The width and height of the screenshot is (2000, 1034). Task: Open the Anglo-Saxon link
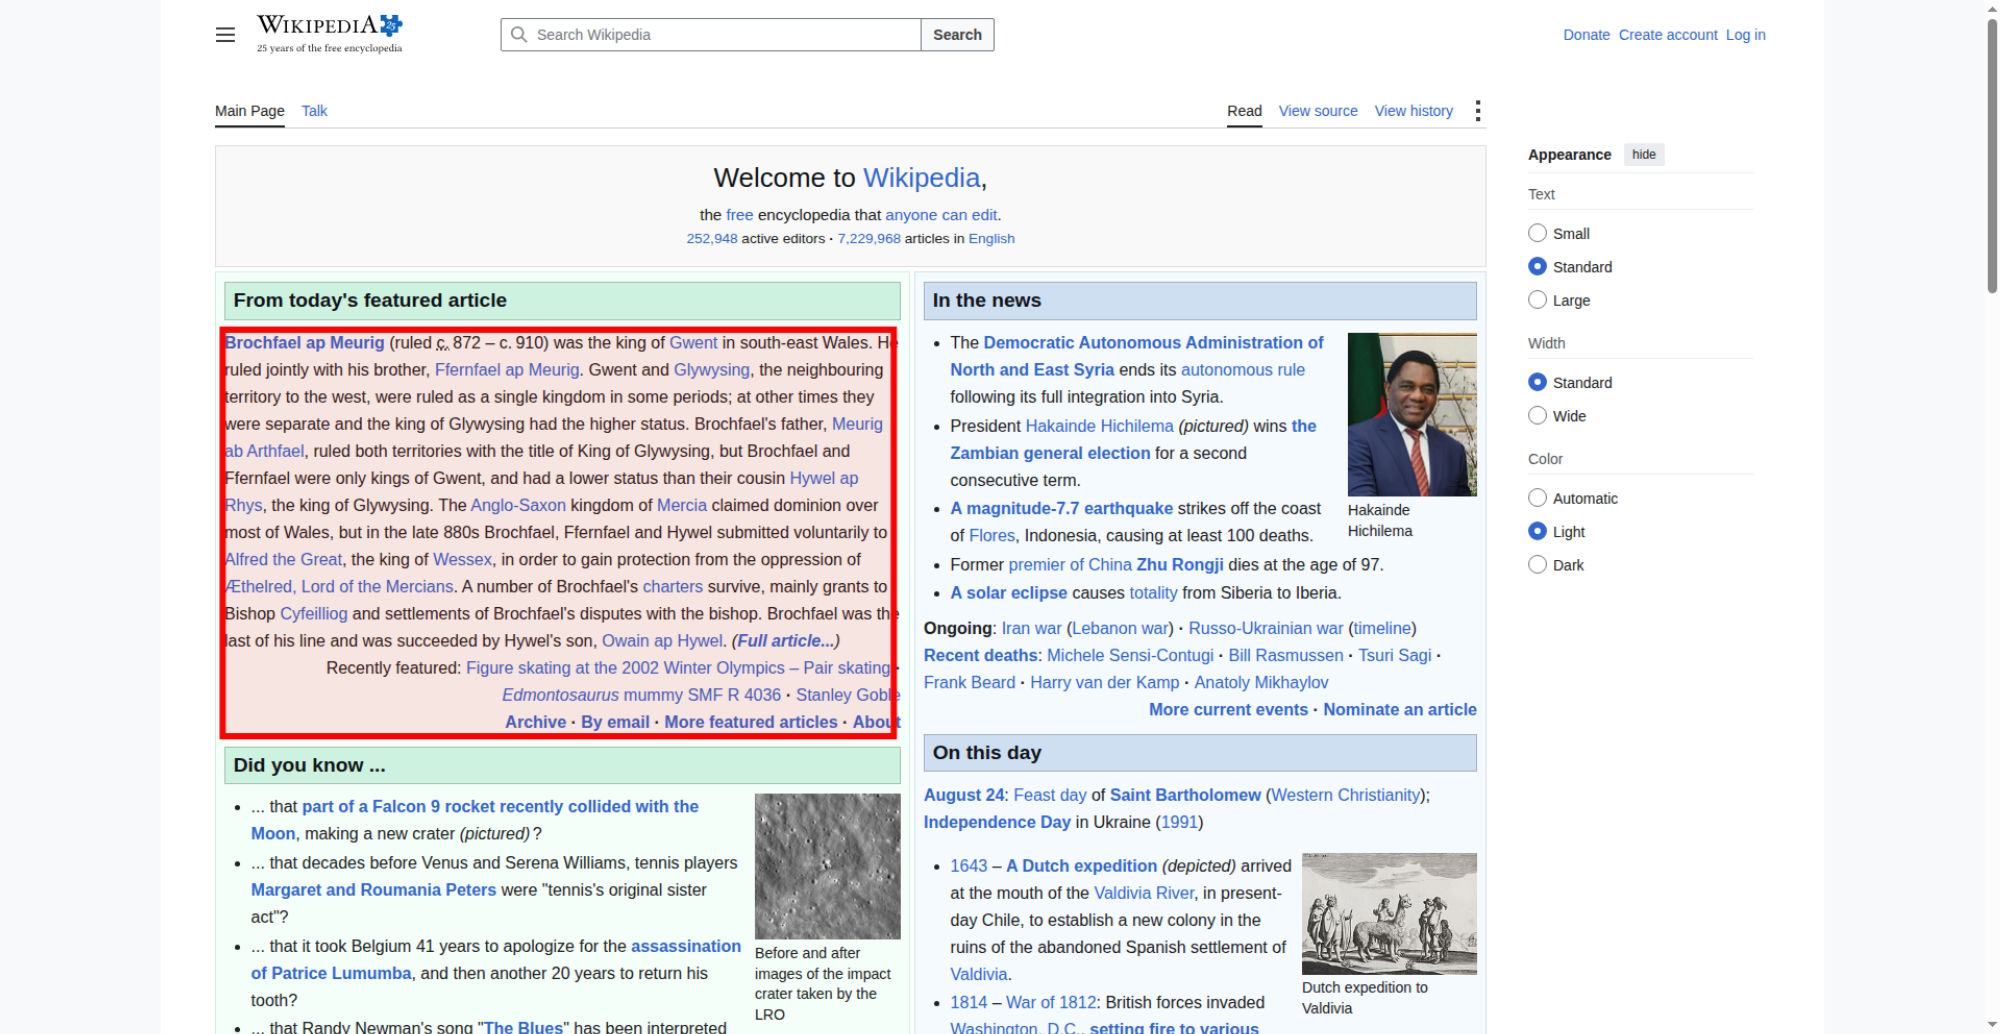tap(518, 506)
